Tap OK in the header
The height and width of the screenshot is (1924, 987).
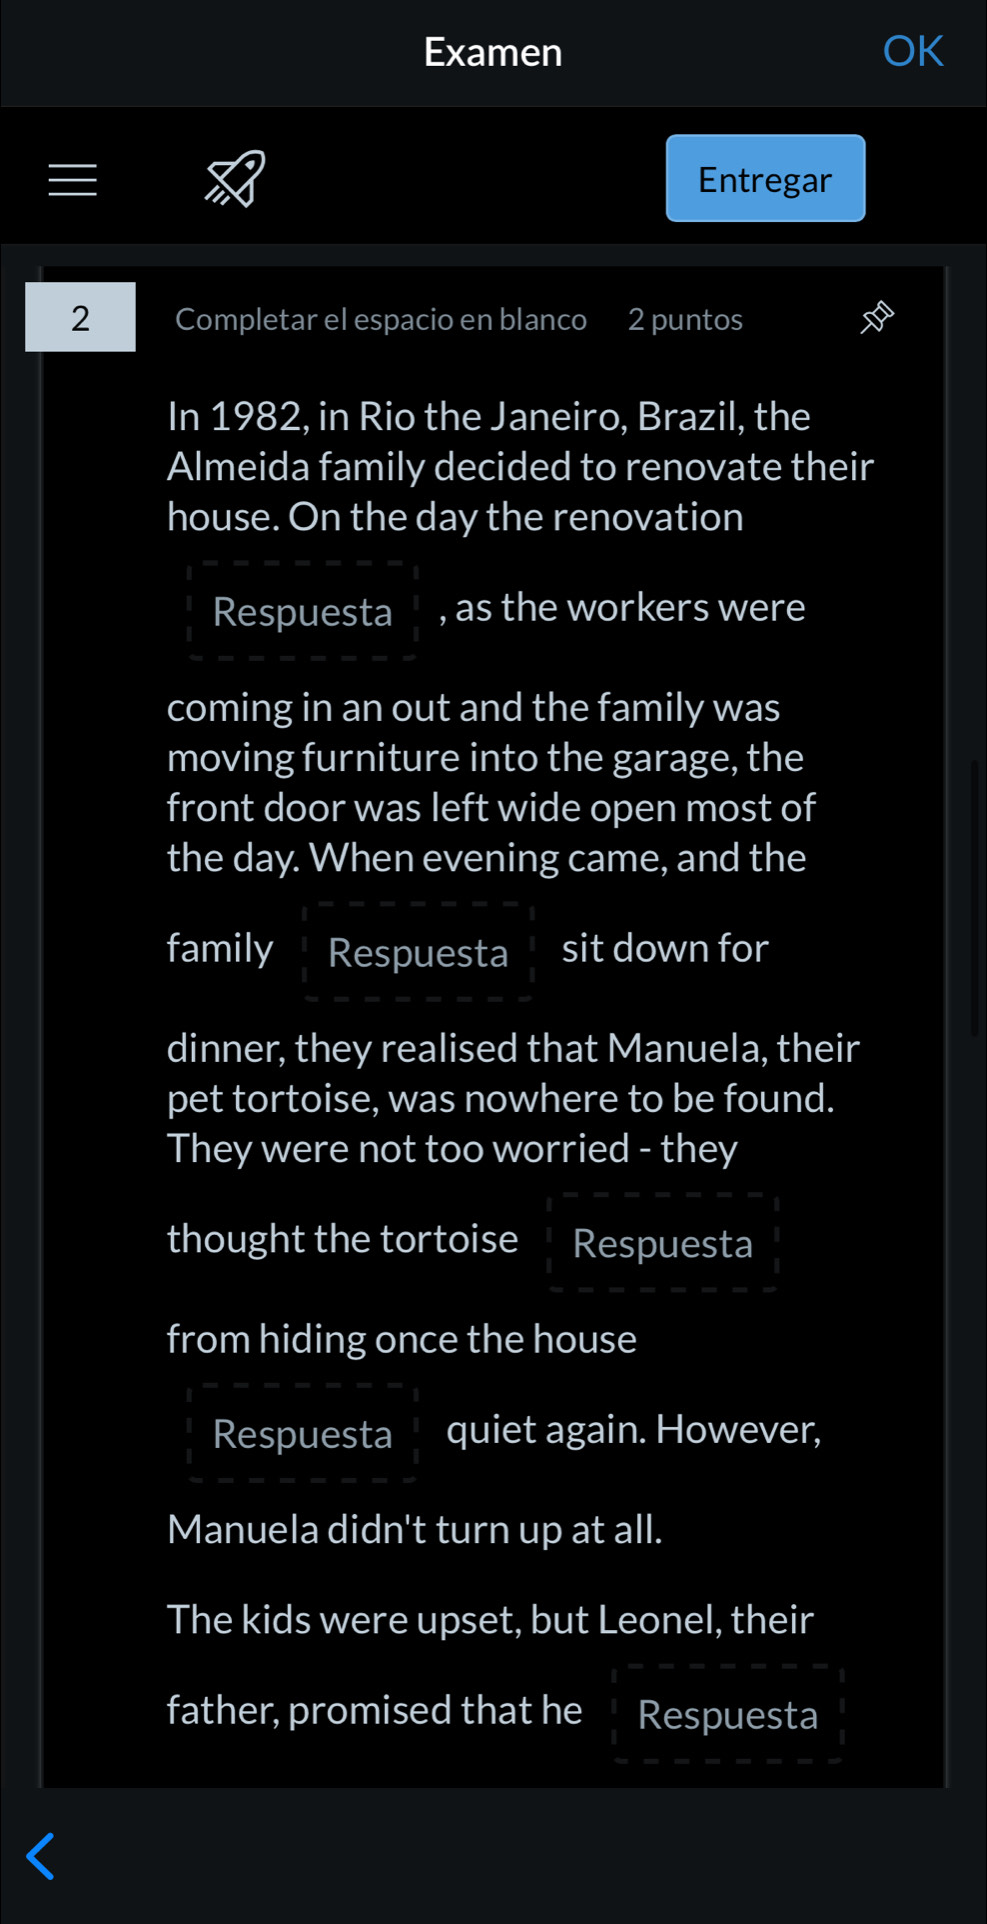click(x=913, y=51)
